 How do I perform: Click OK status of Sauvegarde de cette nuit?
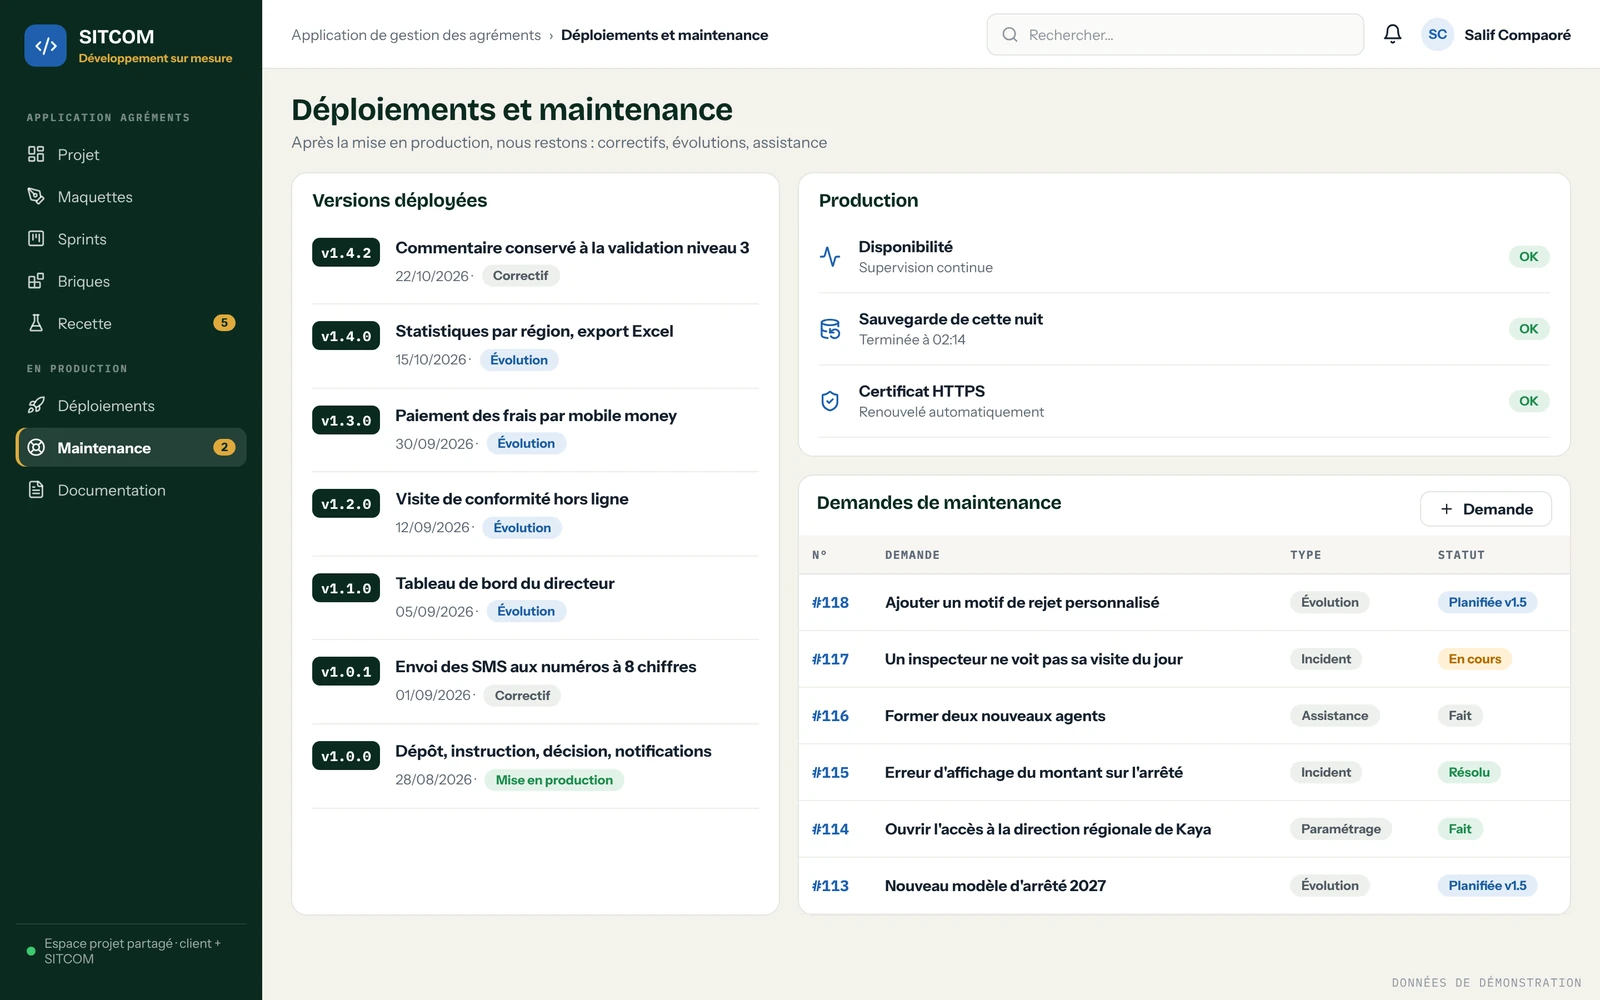tap(1529, 329)
